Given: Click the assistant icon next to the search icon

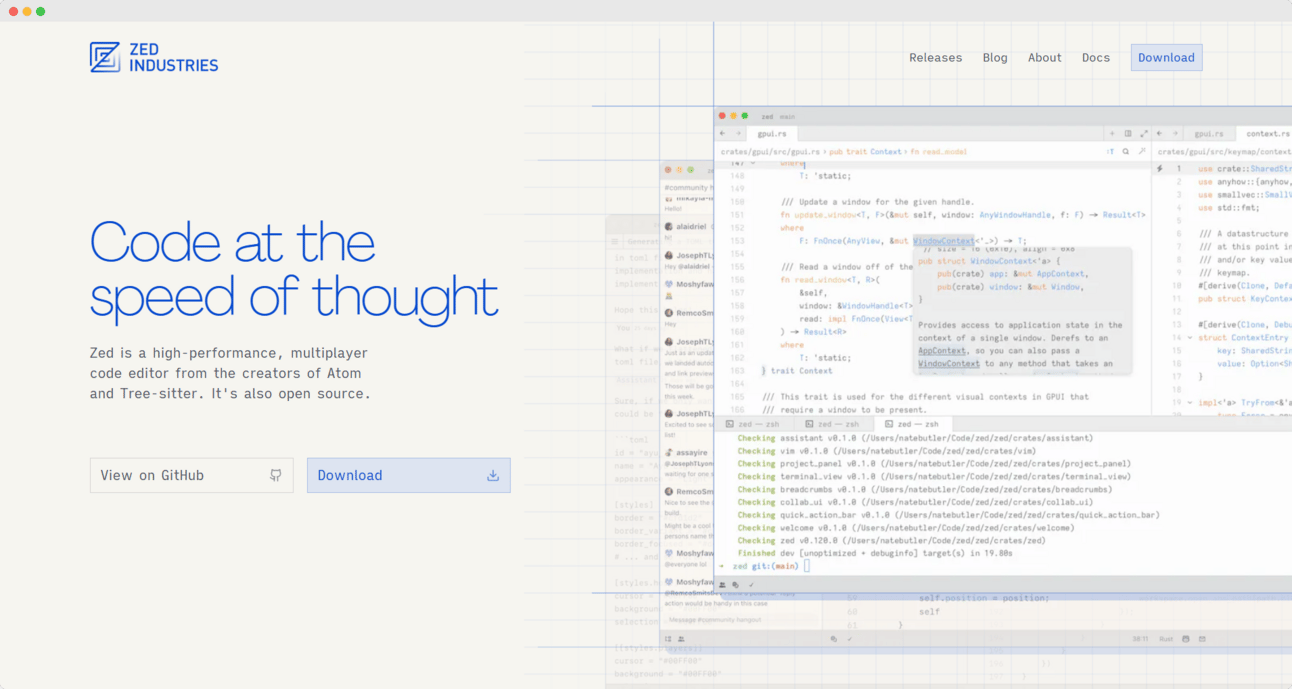Looking at the screenshot, I should click(x=1142, y=152).
